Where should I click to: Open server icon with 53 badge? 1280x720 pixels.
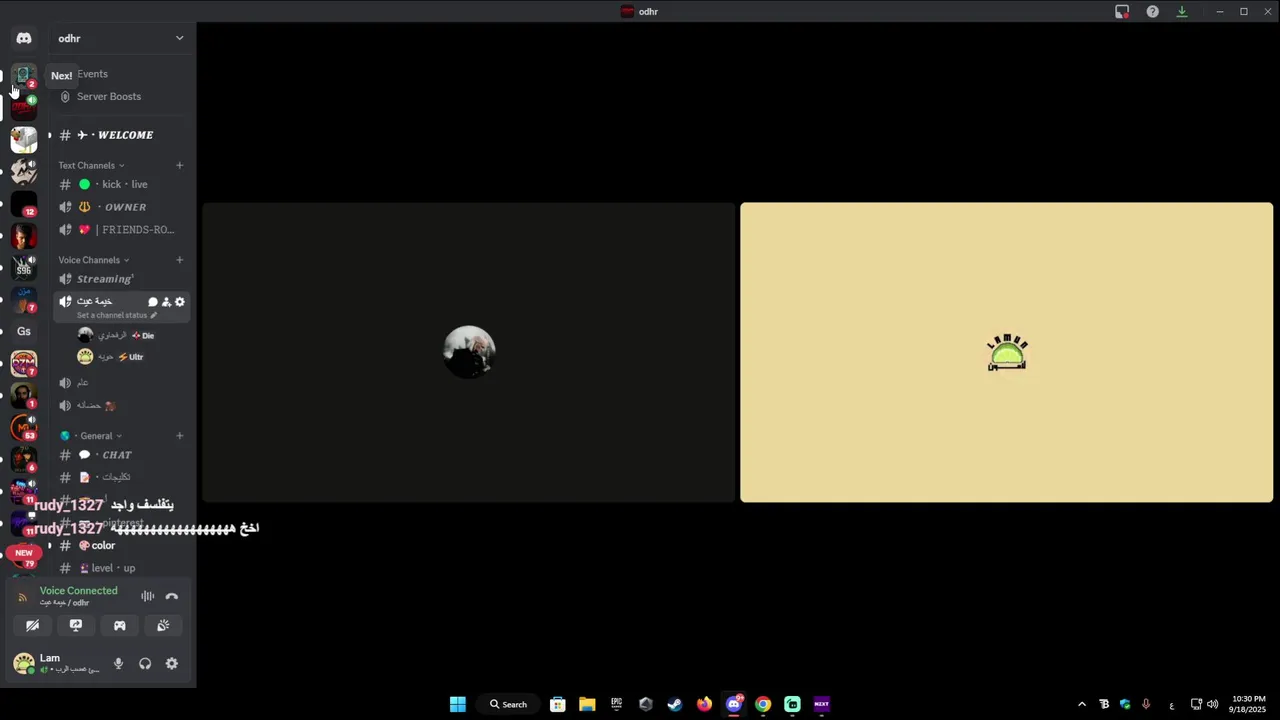(x=24, y=427)
